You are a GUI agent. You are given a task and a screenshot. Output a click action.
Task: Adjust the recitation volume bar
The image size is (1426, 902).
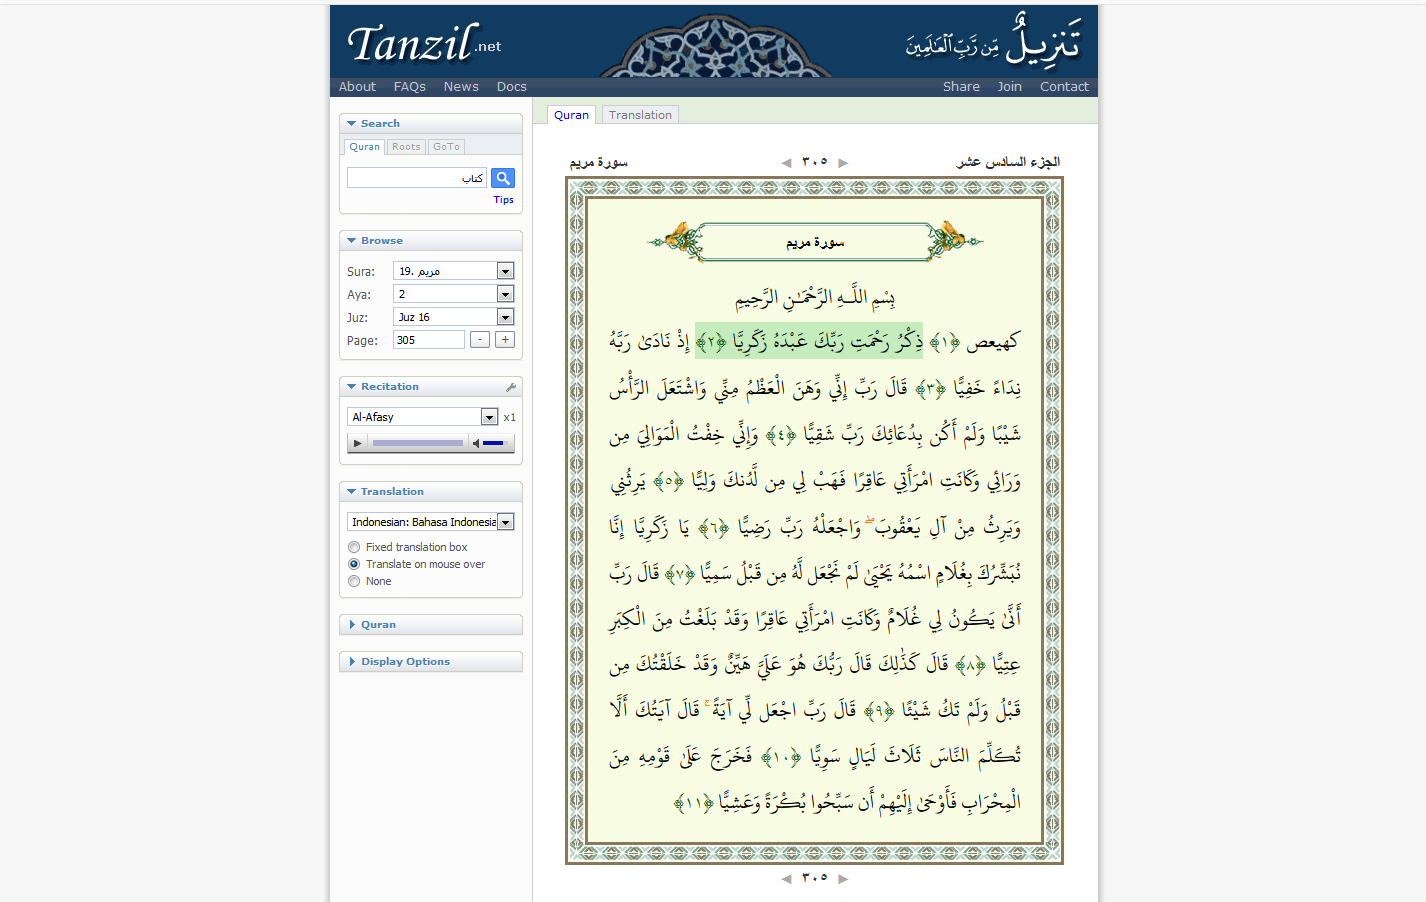[494, 443]
